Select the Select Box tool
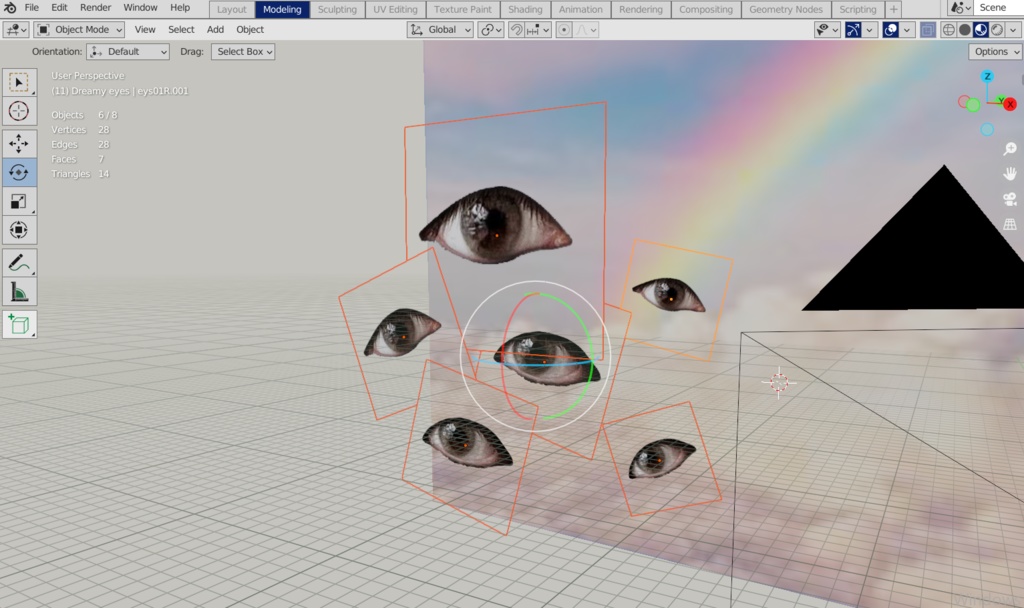1024x608 pixels. point(19,83)
